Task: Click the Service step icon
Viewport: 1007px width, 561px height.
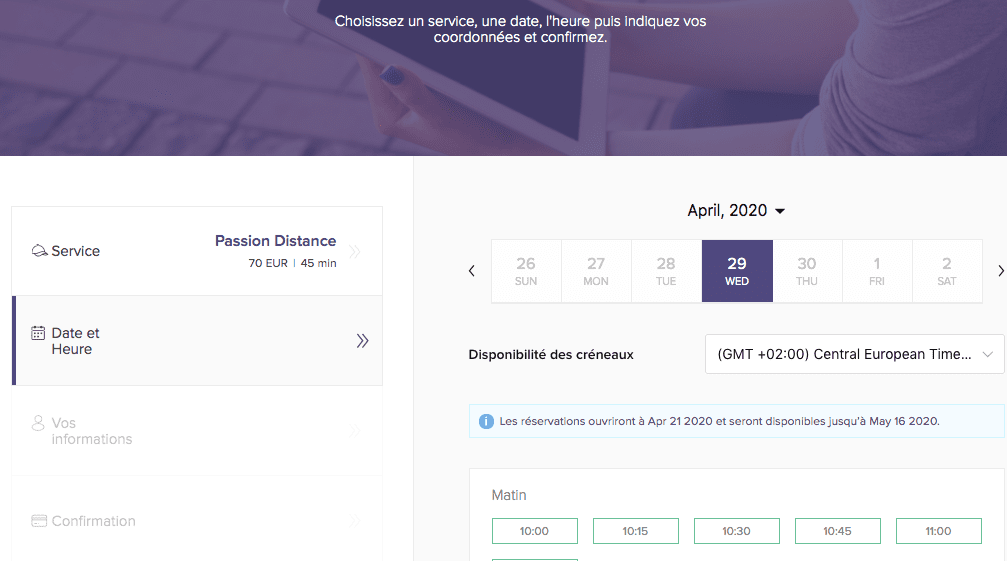Action: click(x=39, y=251)
